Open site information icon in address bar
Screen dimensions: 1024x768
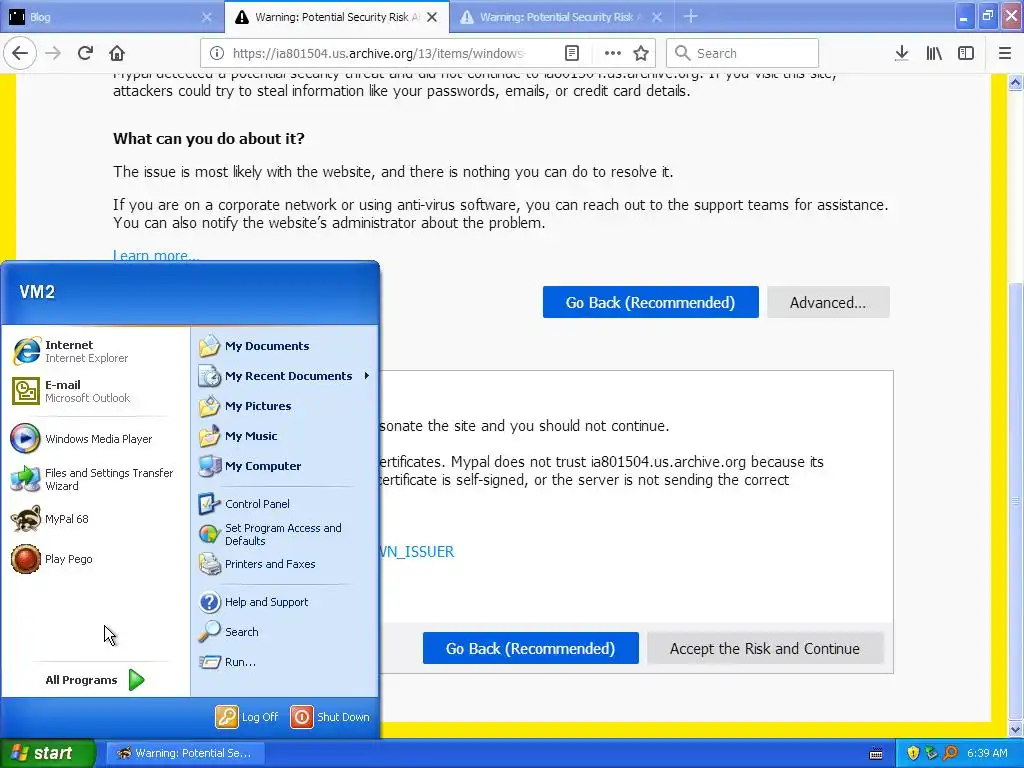[x=217, y=53]
